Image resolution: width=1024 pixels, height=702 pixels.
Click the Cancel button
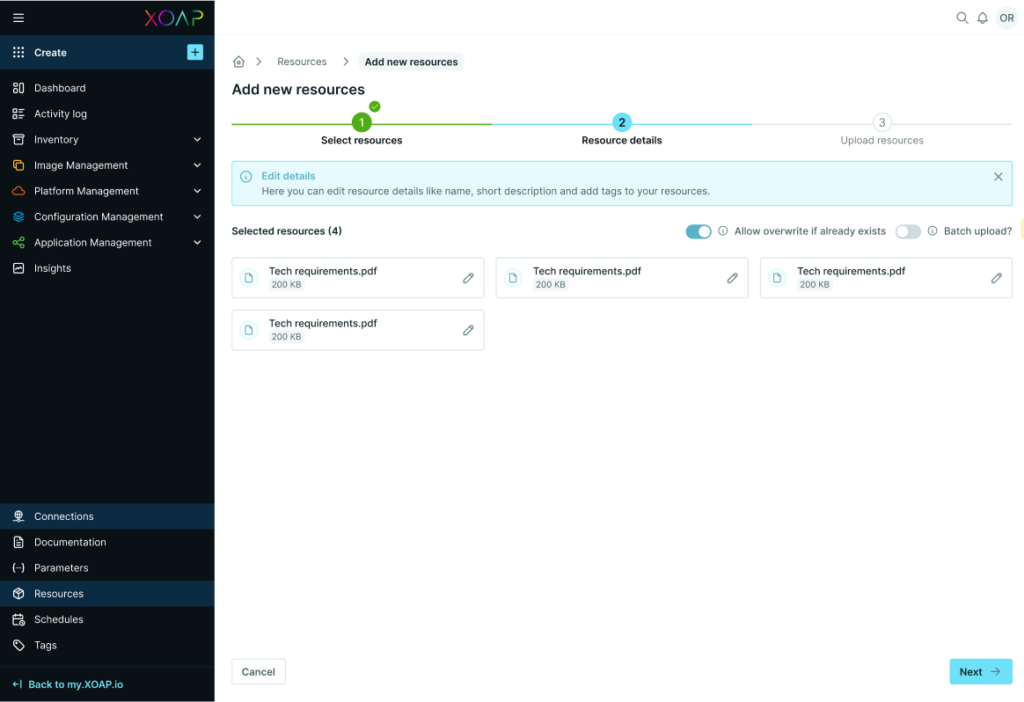pos(259,671)
